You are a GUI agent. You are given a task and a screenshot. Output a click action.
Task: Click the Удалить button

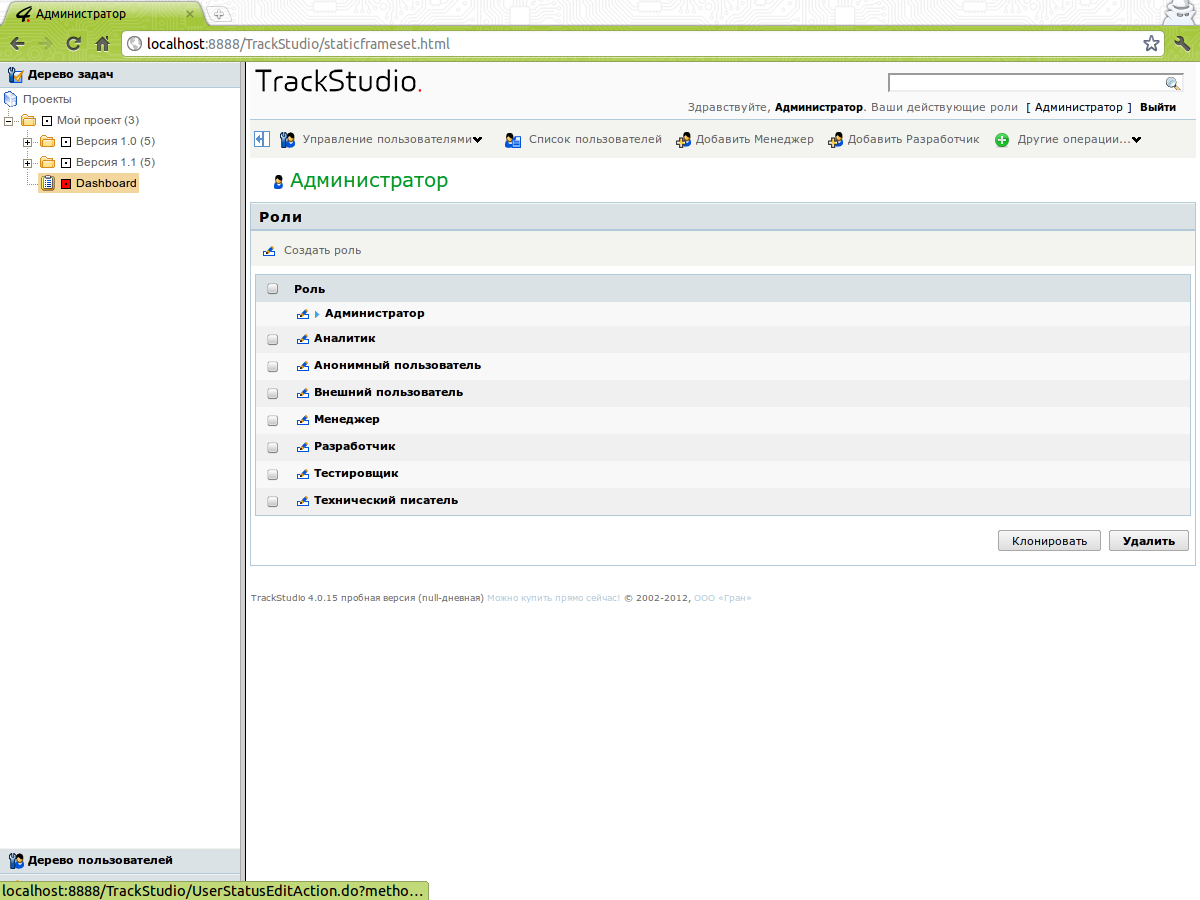(x=1149, y=541)
